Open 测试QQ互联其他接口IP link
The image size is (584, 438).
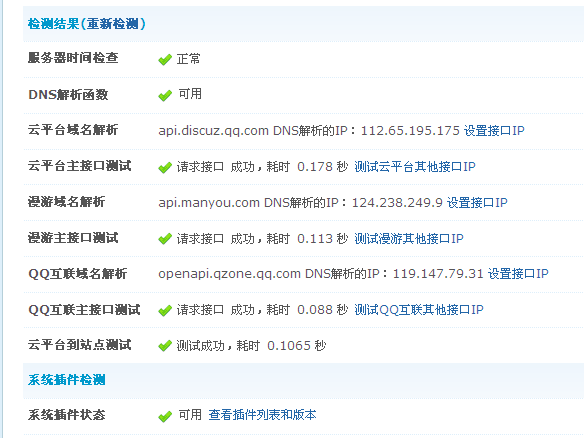click(x=419, y=310)
